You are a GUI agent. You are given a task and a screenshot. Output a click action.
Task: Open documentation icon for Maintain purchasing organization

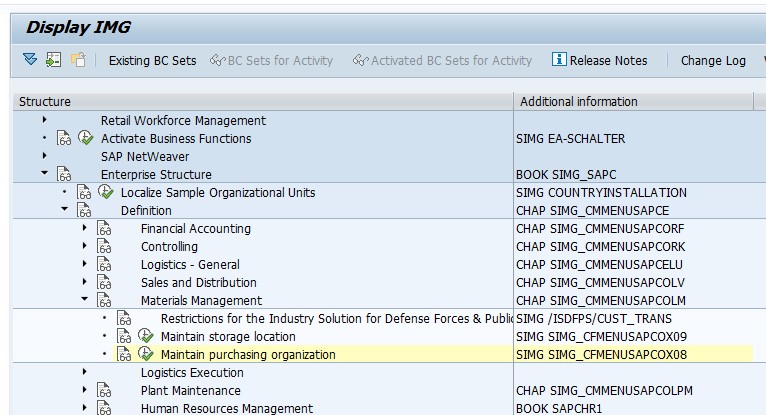124,355
